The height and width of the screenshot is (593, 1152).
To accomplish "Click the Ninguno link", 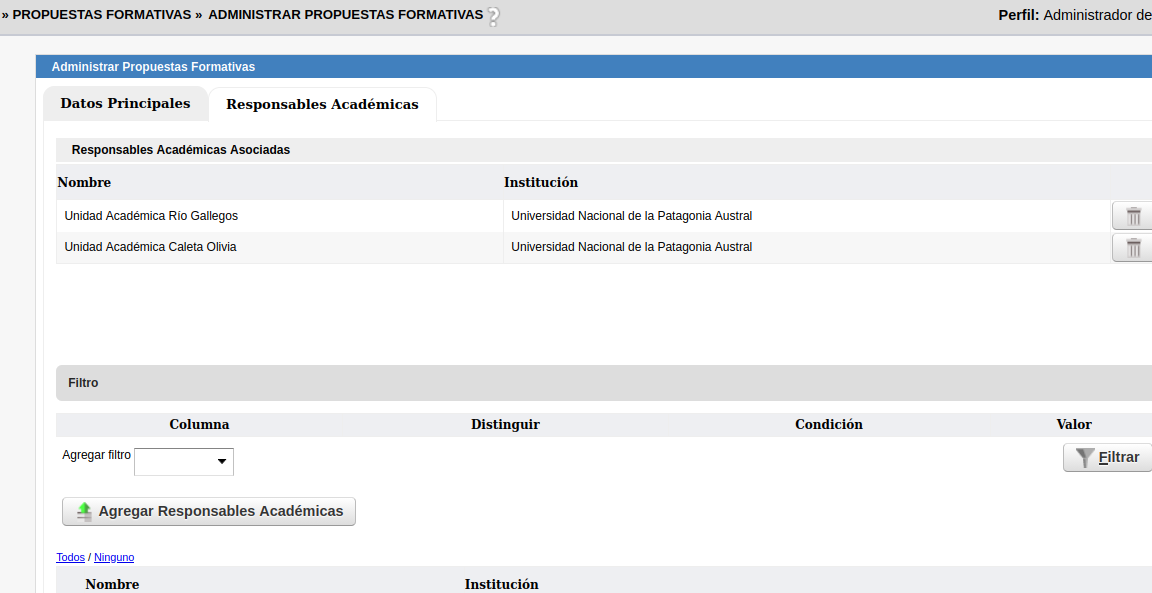I will click(x=114, y=557).
